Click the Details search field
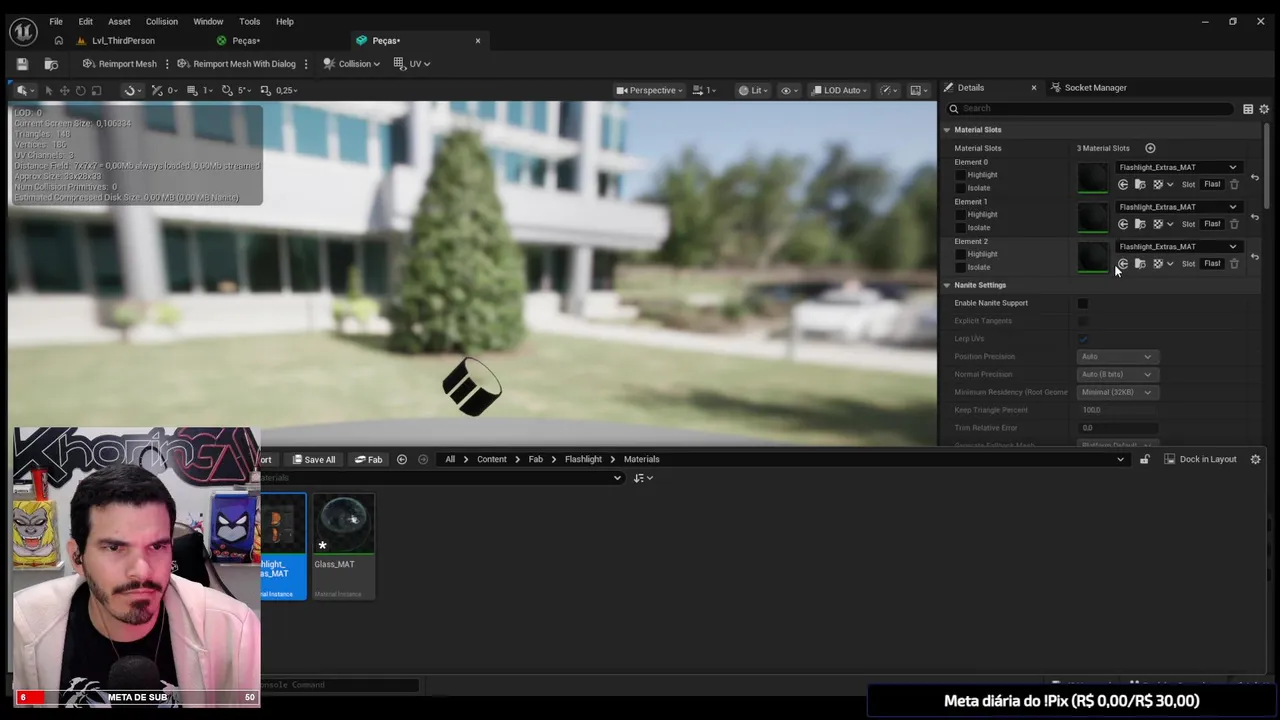Viewport: 1280px width, 720px height. 1090,108
